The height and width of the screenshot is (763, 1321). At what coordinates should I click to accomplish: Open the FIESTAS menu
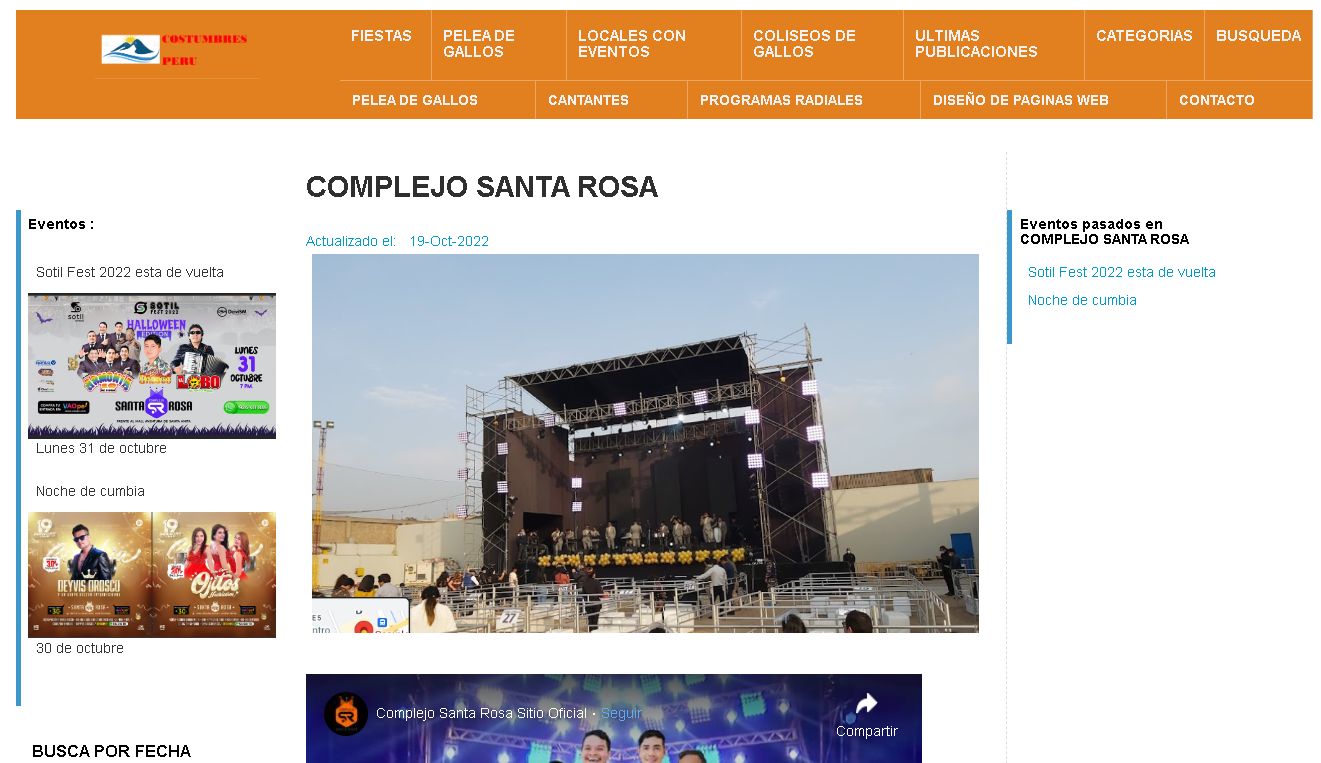tap(381, 36)
